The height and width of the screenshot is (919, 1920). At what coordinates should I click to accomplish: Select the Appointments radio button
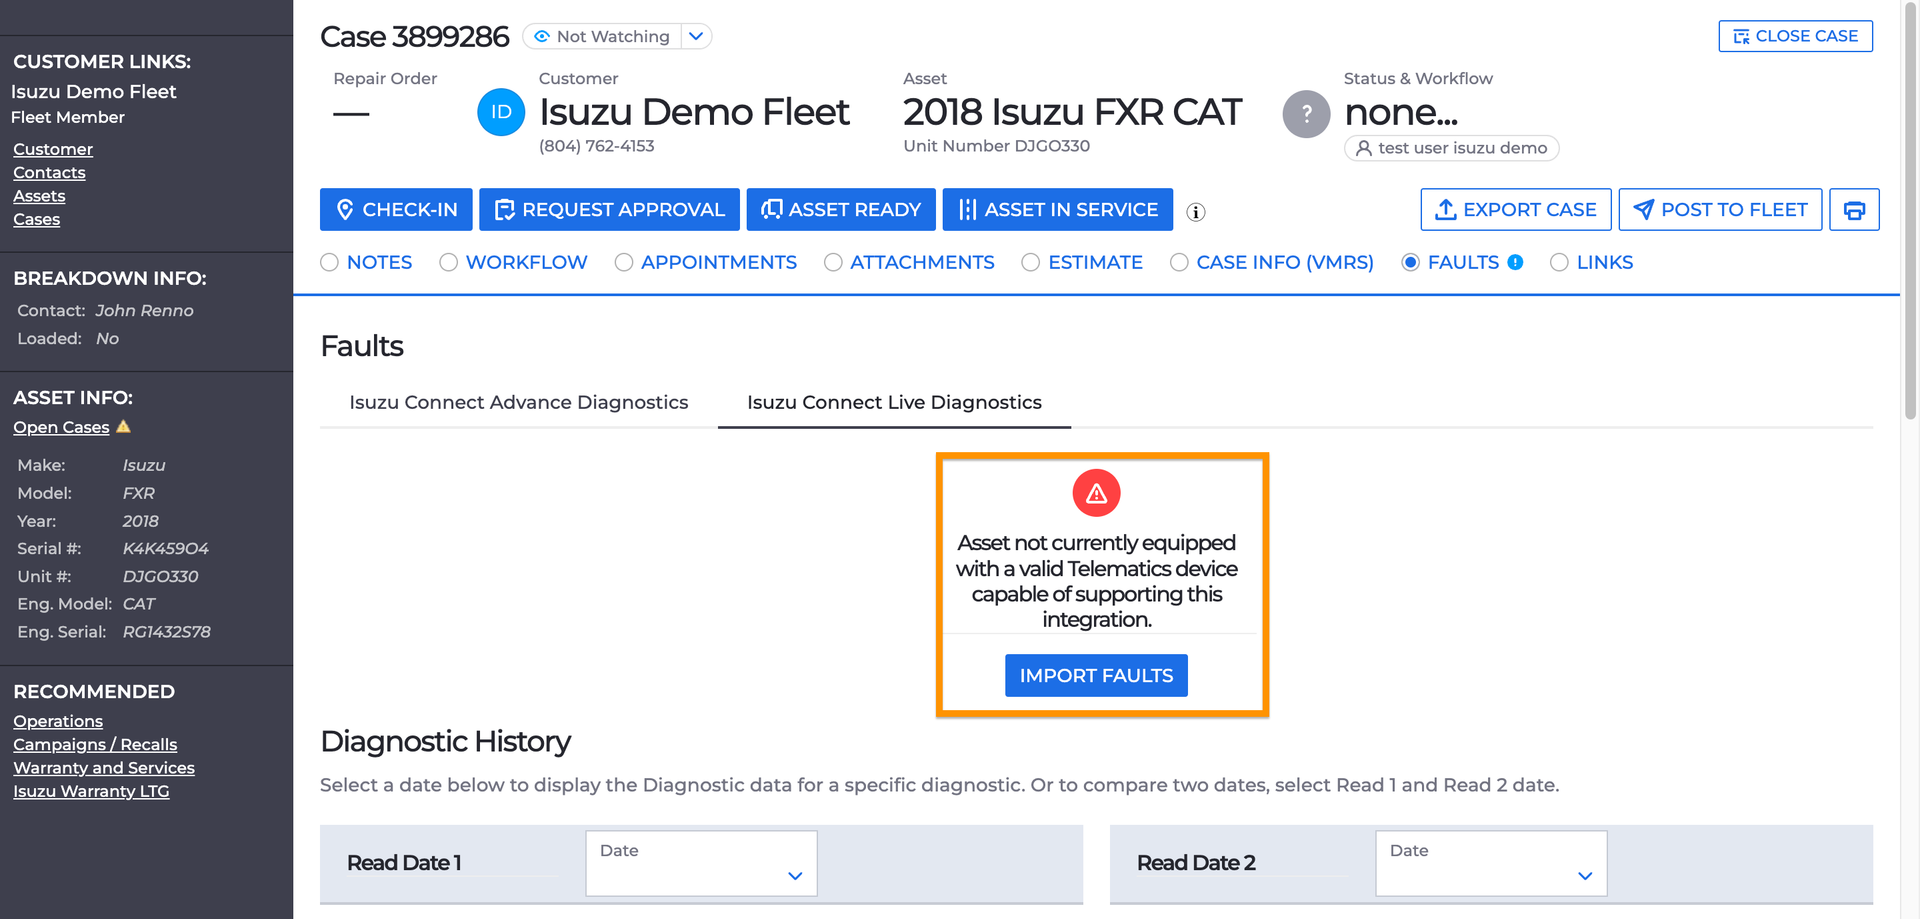tap(624, 262)
